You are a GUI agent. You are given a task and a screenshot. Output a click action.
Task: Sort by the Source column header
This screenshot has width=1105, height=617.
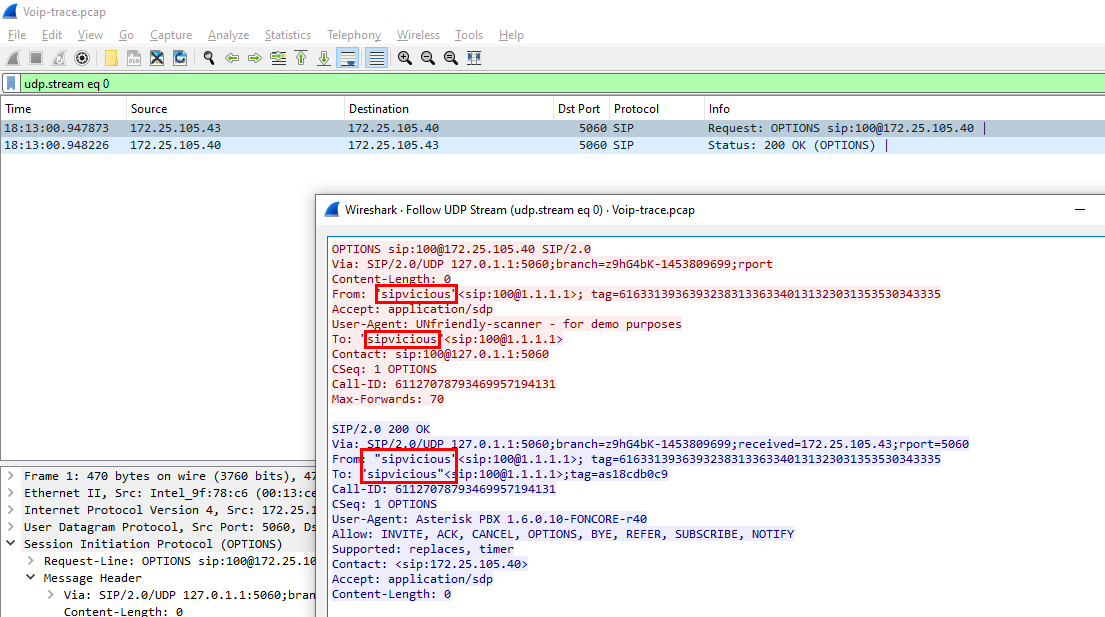click(x=235, y=109)
